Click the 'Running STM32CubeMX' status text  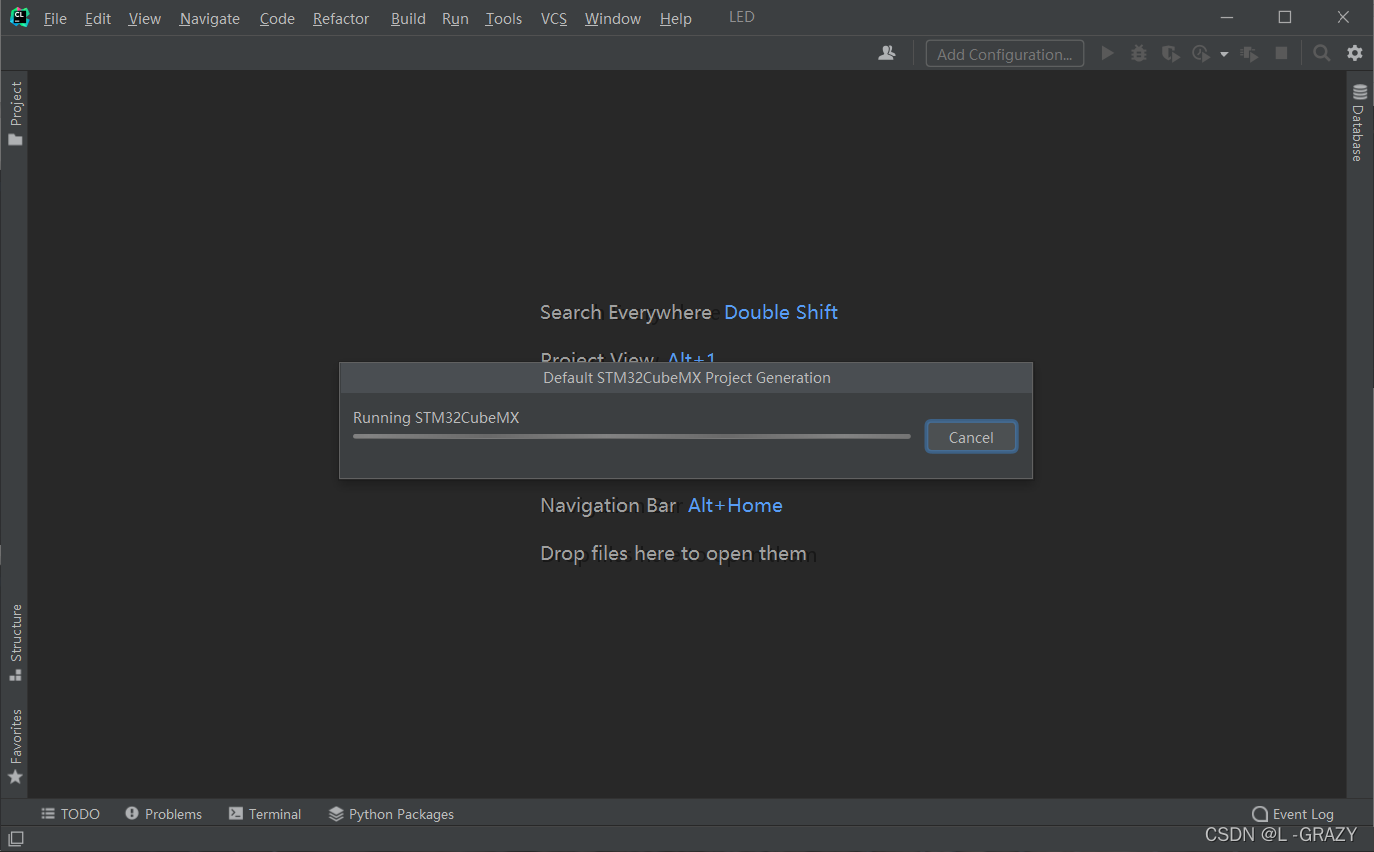tap(436, 417)
